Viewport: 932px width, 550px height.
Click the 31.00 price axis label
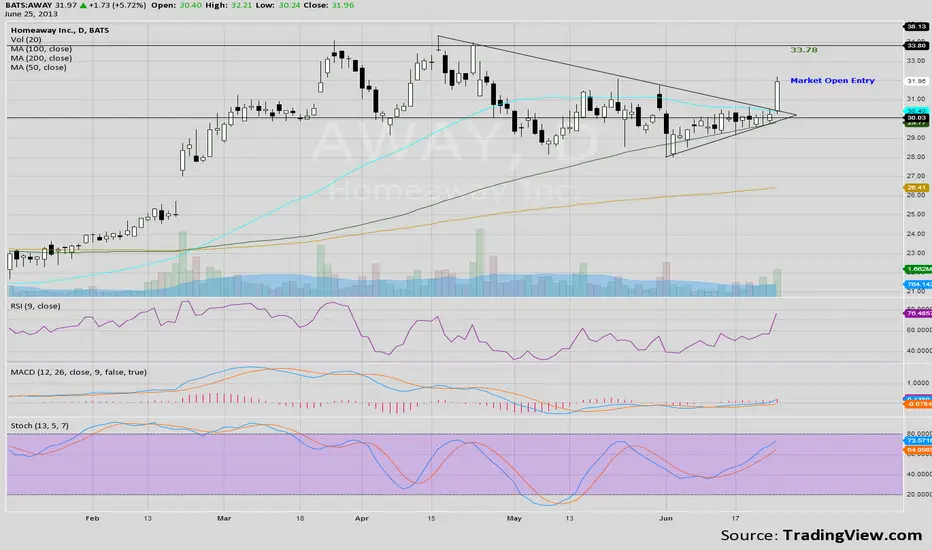coord(916,99)
